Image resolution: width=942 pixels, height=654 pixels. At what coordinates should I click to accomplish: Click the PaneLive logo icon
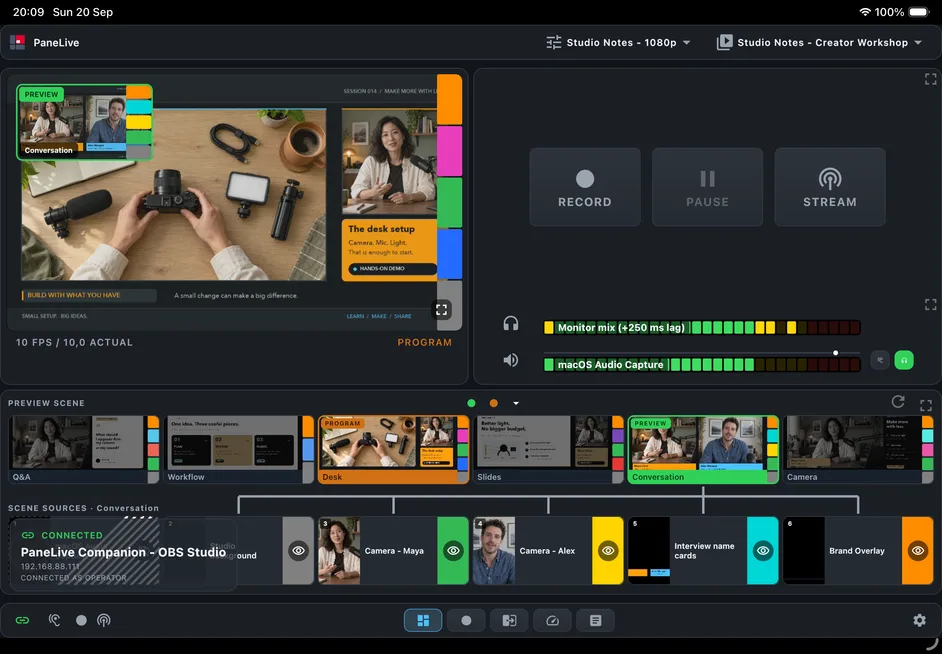click(x=17, y=43)
